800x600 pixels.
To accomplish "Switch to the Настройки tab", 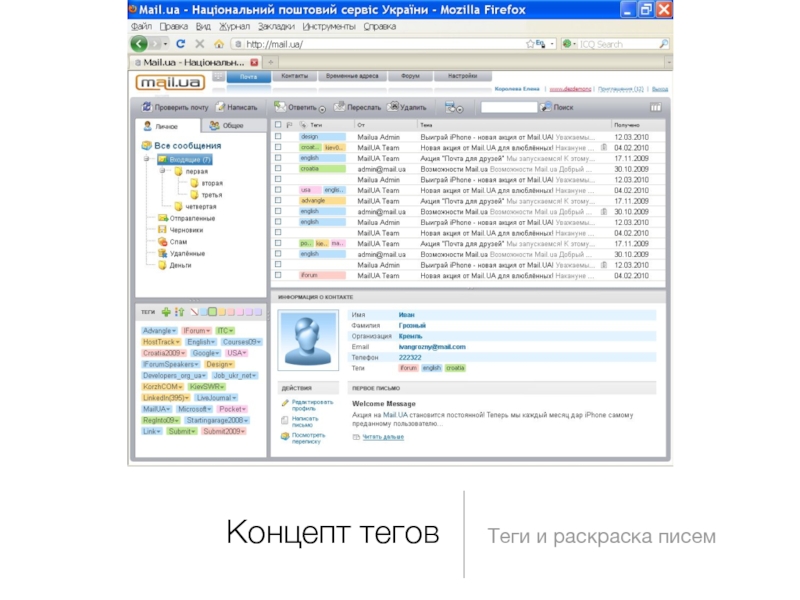I will click(462, 76).
